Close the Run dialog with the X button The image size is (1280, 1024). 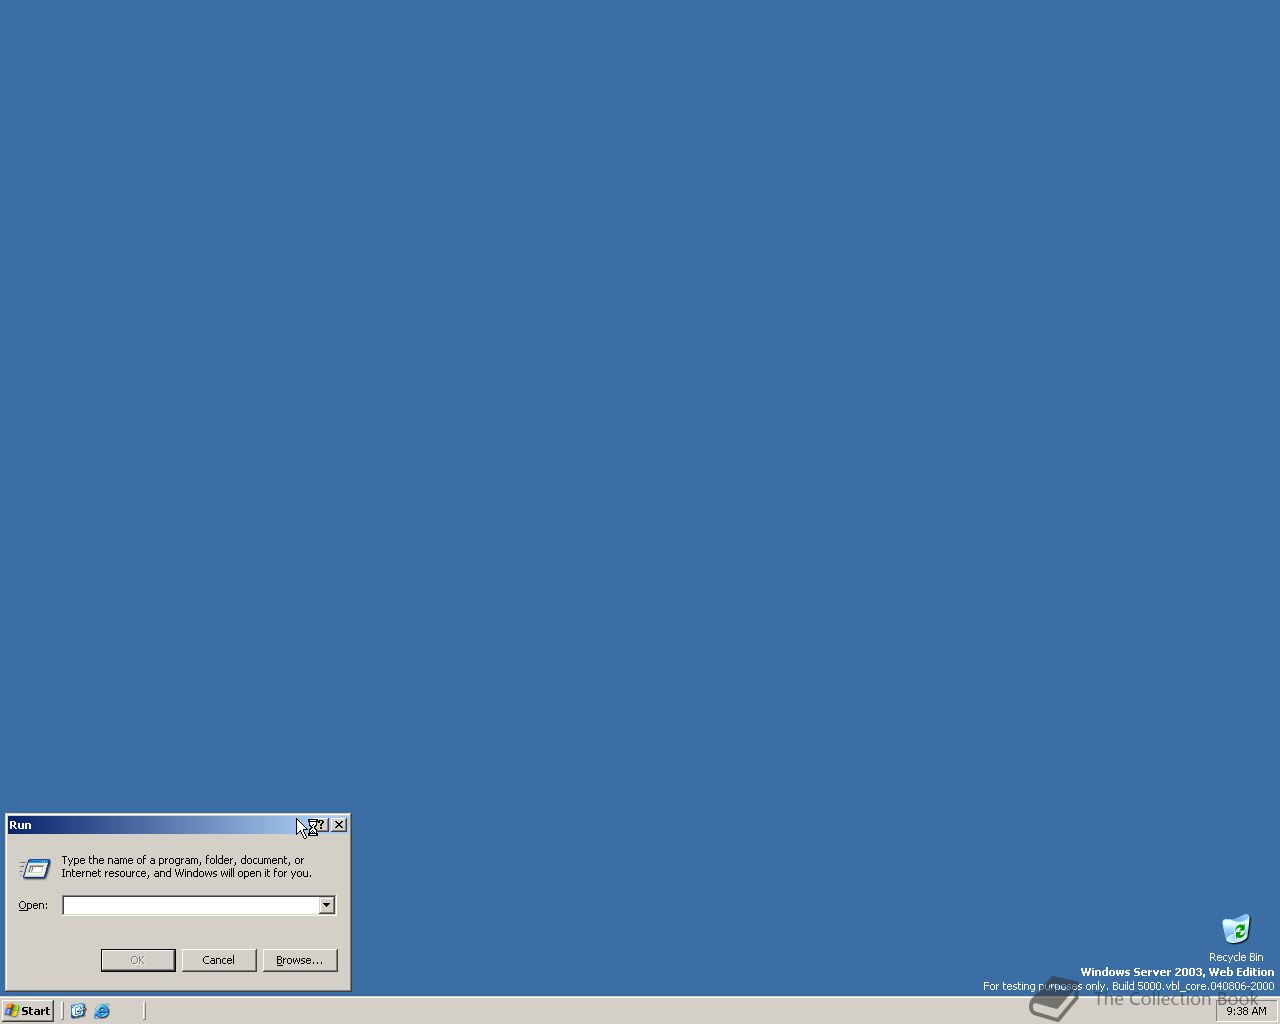click(x=339, y=825)
